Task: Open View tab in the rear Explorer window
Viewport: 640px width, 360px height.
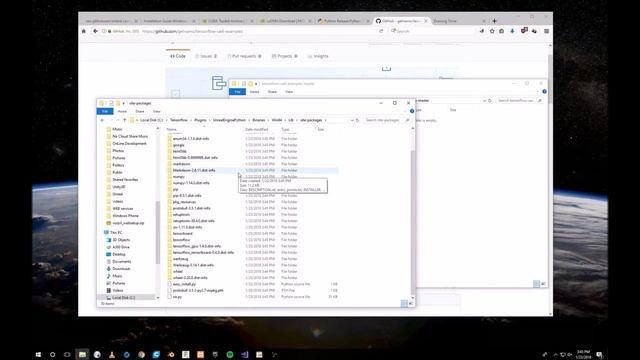Action: point(289,92)
